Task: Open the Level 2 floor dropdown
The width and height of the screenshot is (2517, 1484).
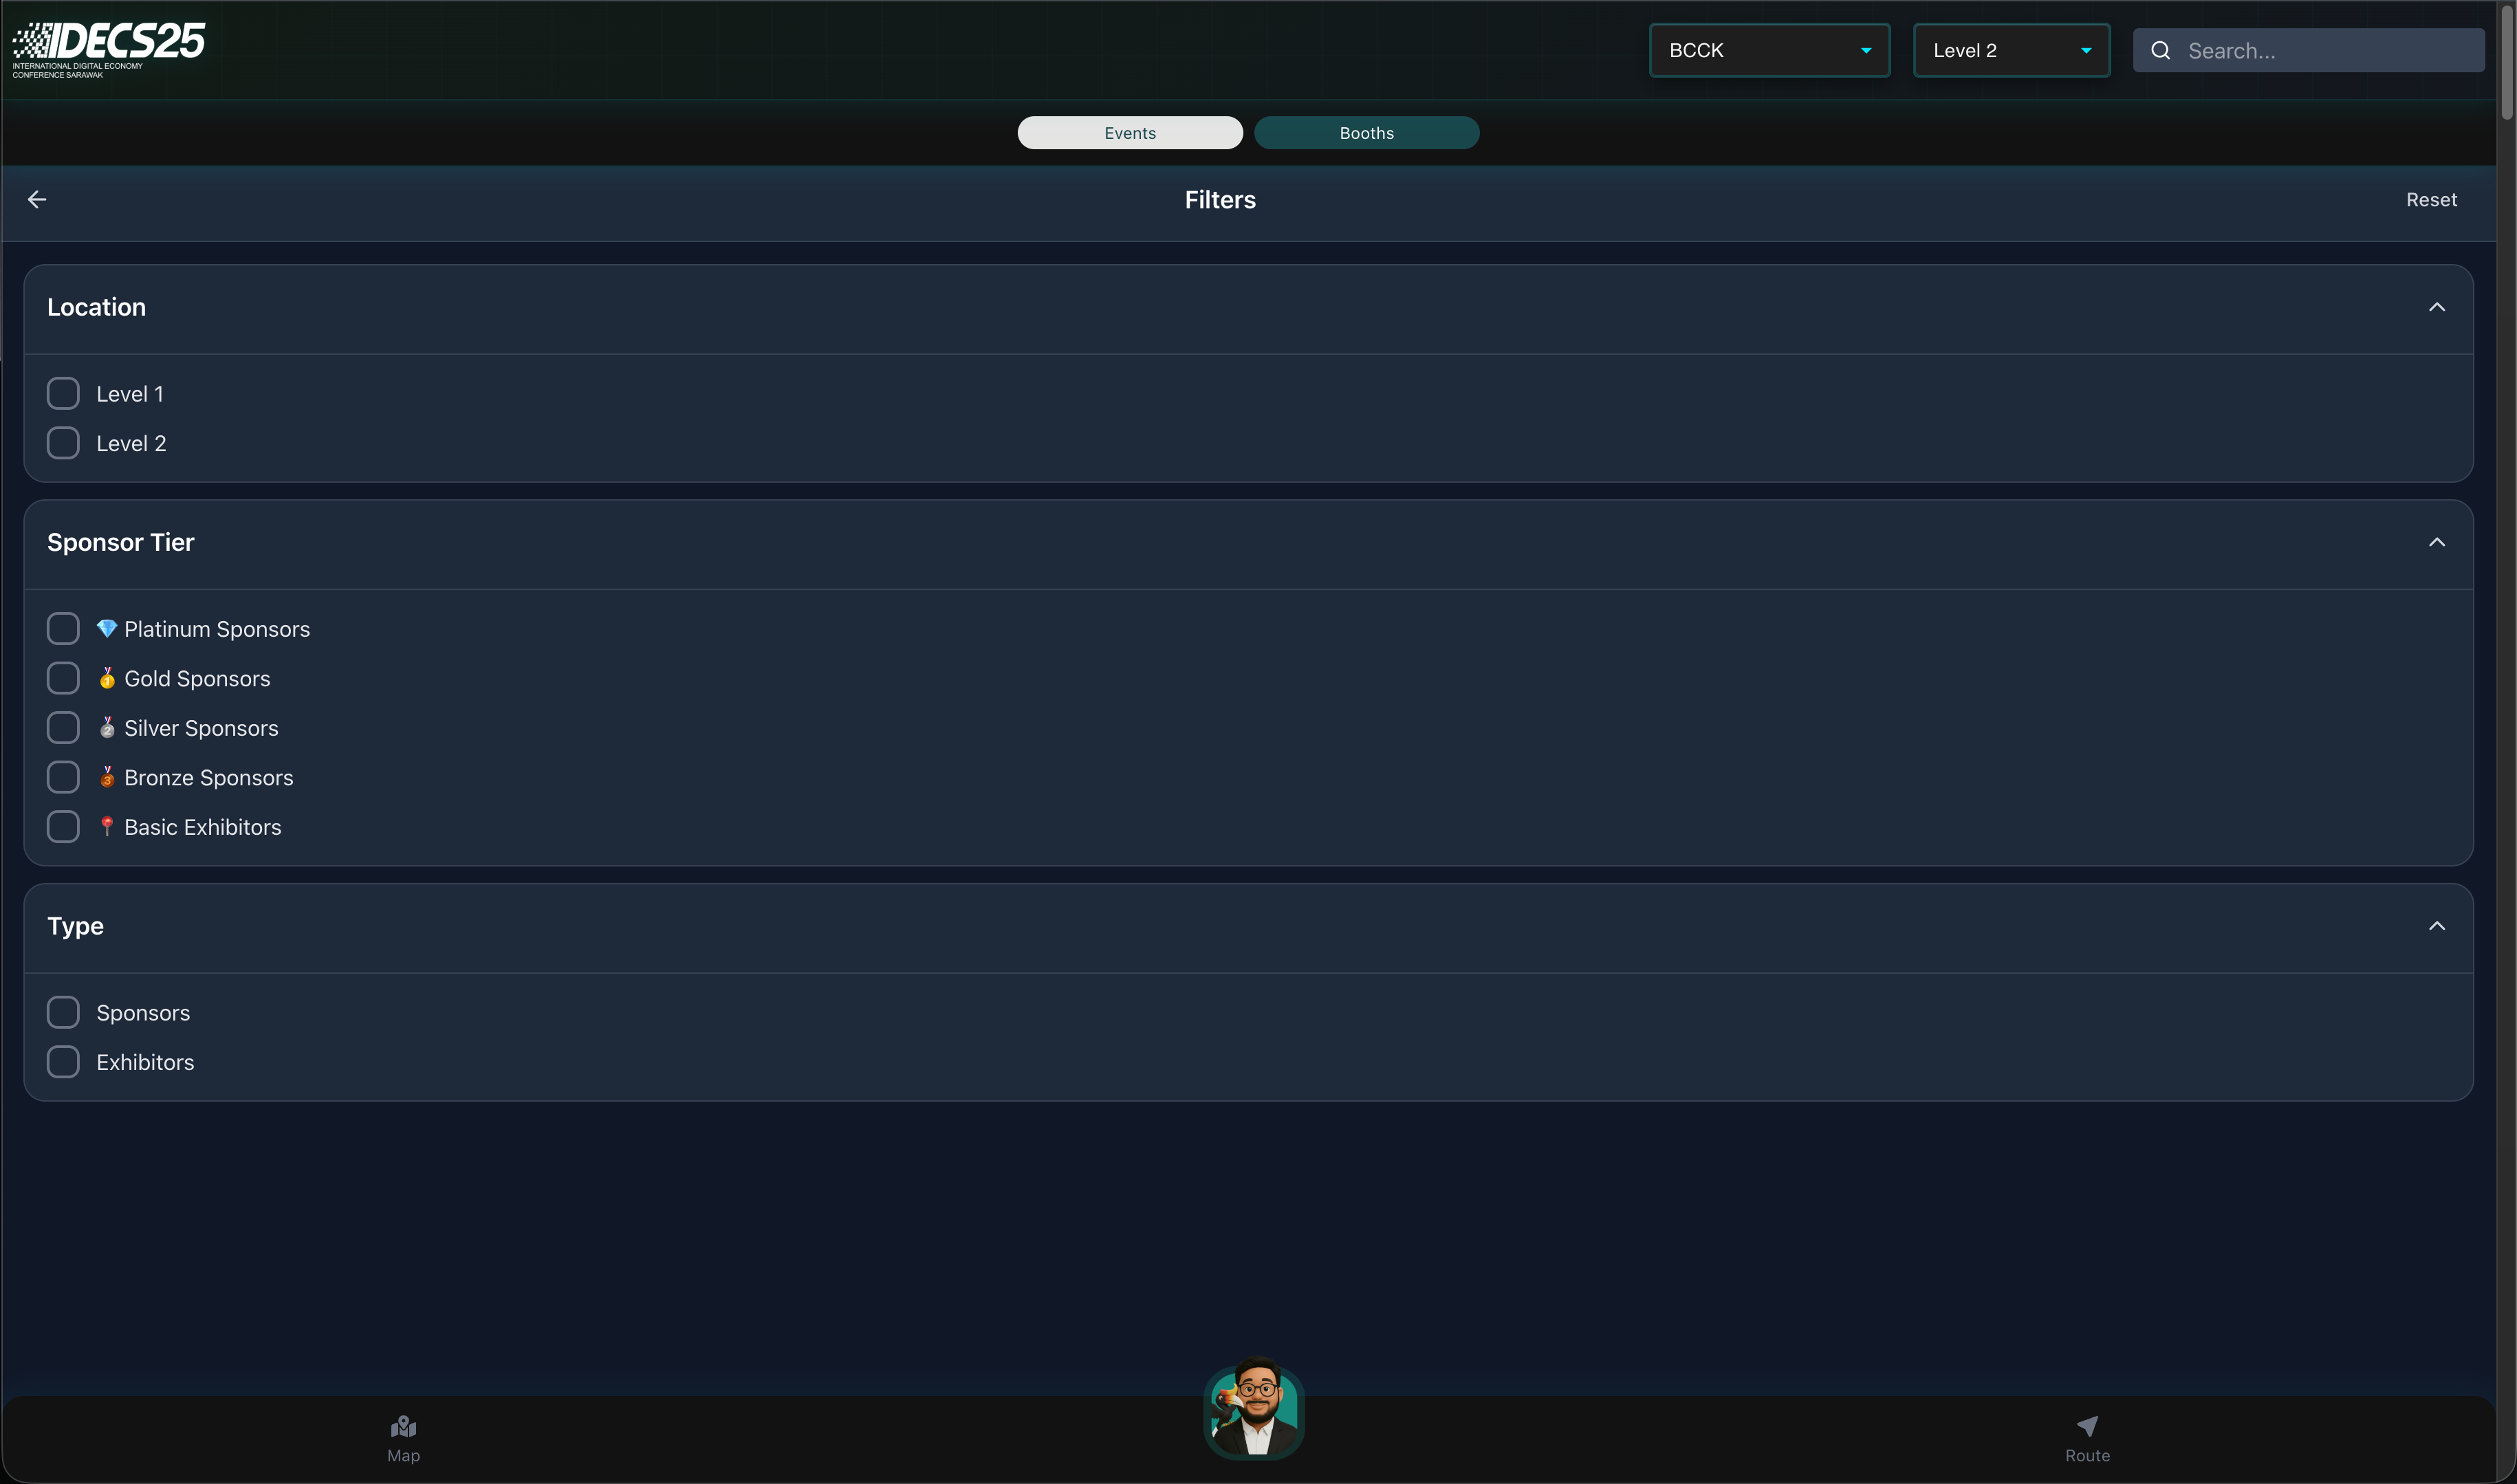Action: (2011, 50)
